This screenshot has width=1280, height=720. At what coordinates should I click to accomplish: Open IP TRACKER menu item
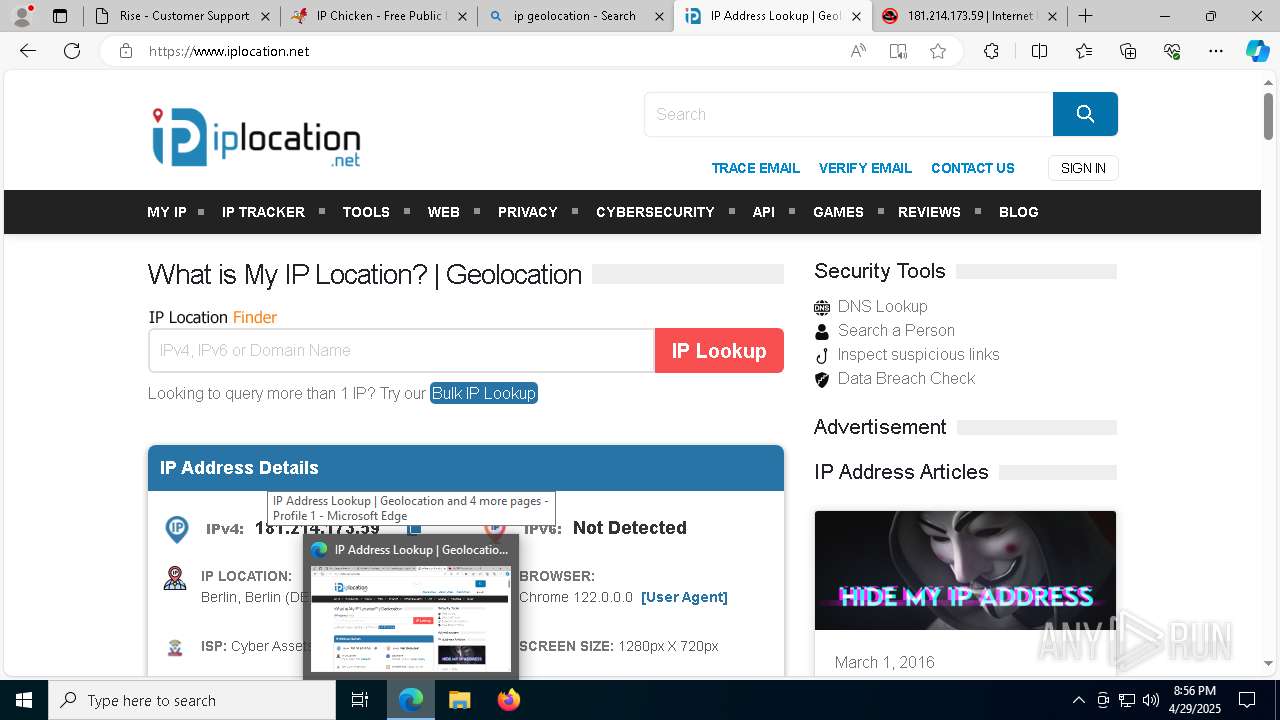[263, 212]
